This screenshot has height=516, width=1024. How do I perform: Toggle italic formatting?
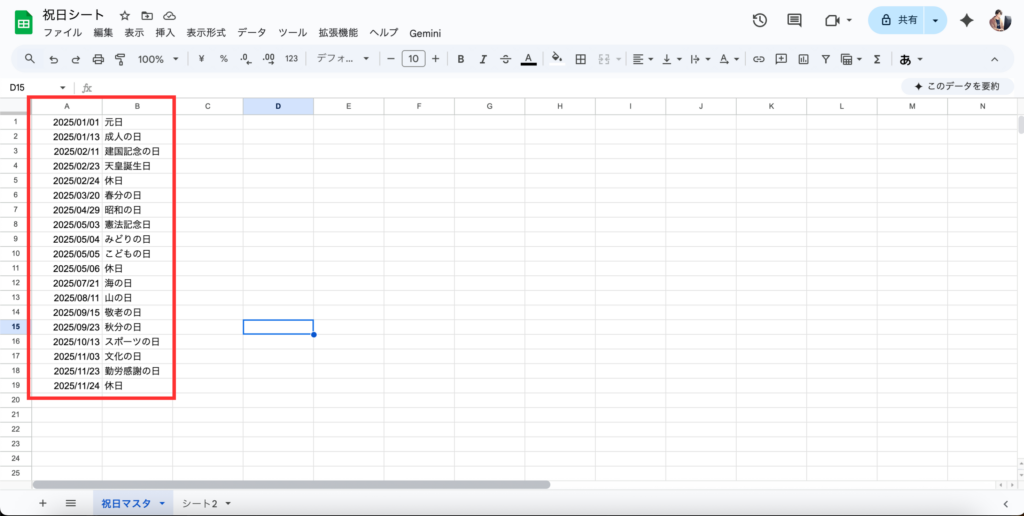(483, 59)
